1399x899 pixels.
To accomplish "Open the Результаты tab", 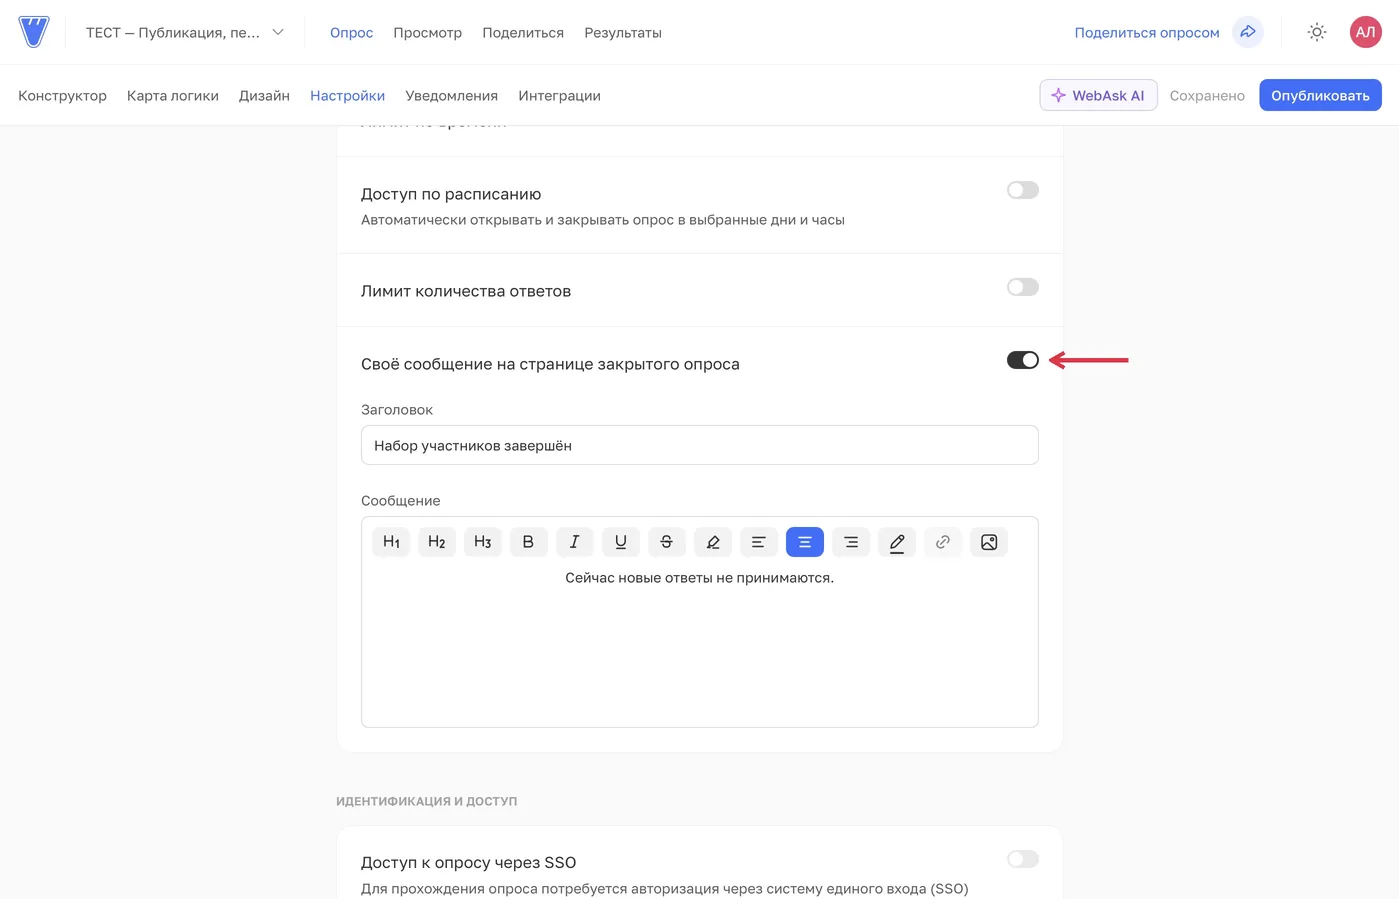I will [623, 33].
